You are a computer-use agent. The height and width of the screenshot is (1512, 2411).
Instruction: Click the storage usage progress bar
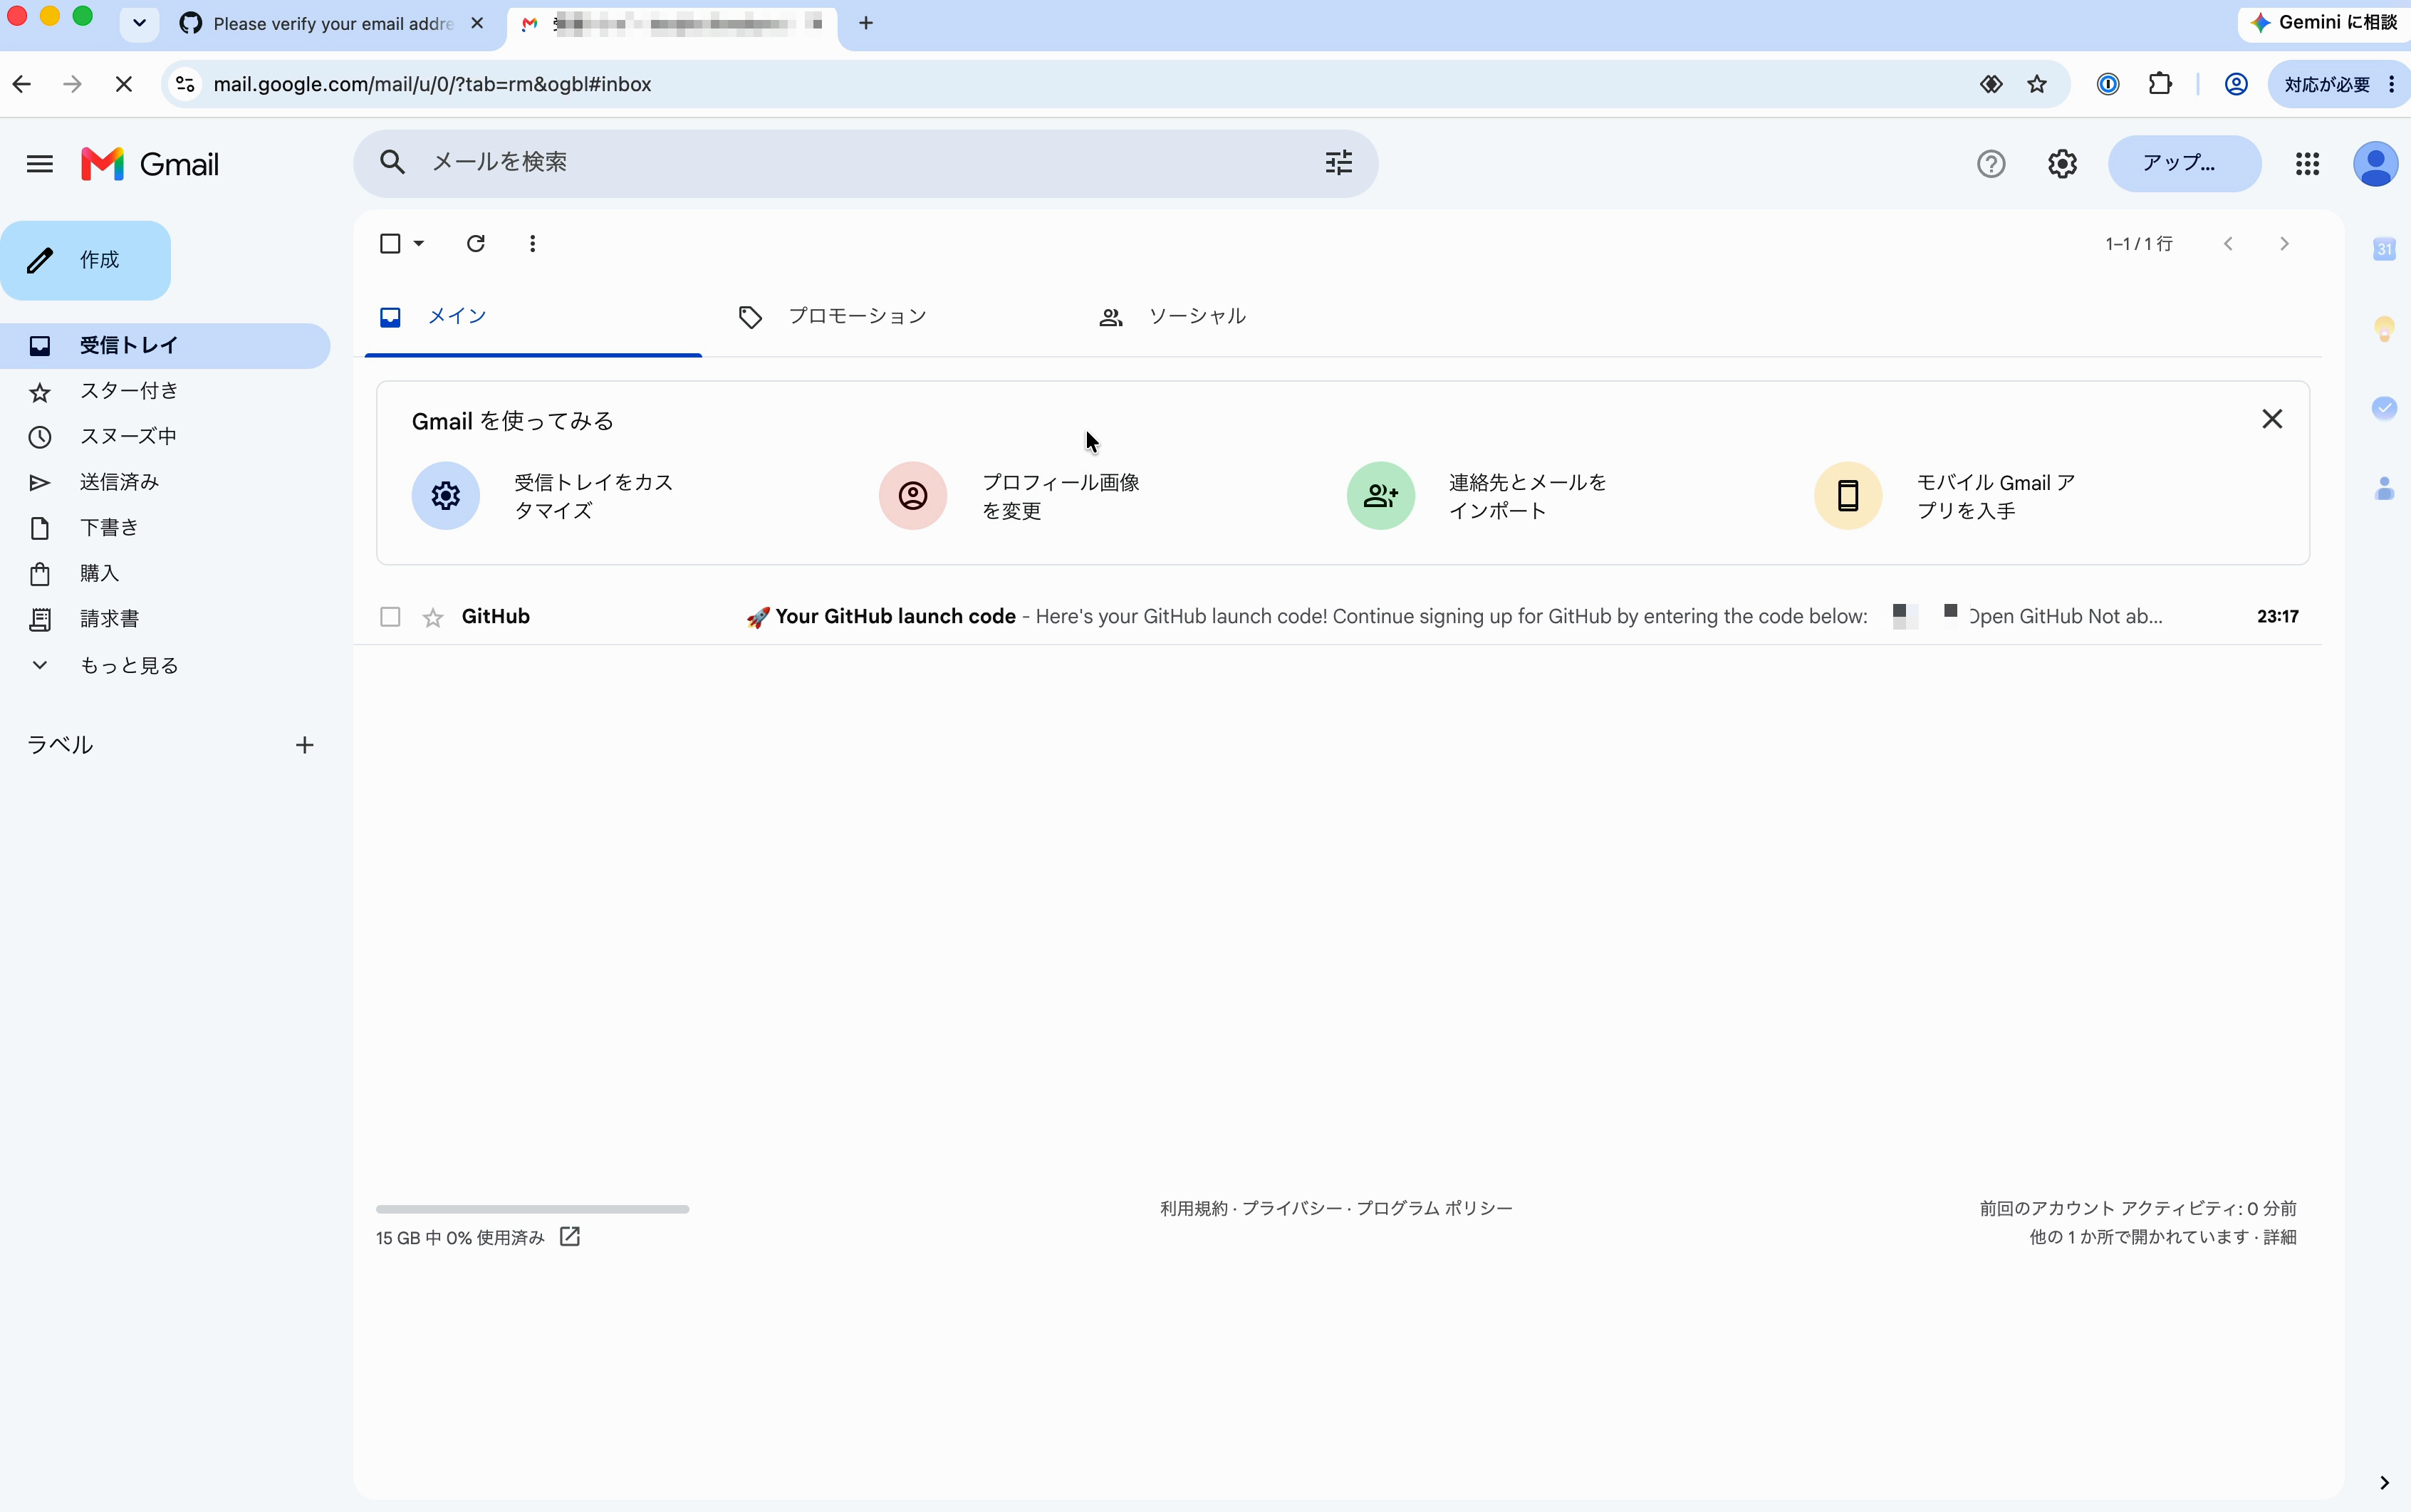click(532, 1209)
